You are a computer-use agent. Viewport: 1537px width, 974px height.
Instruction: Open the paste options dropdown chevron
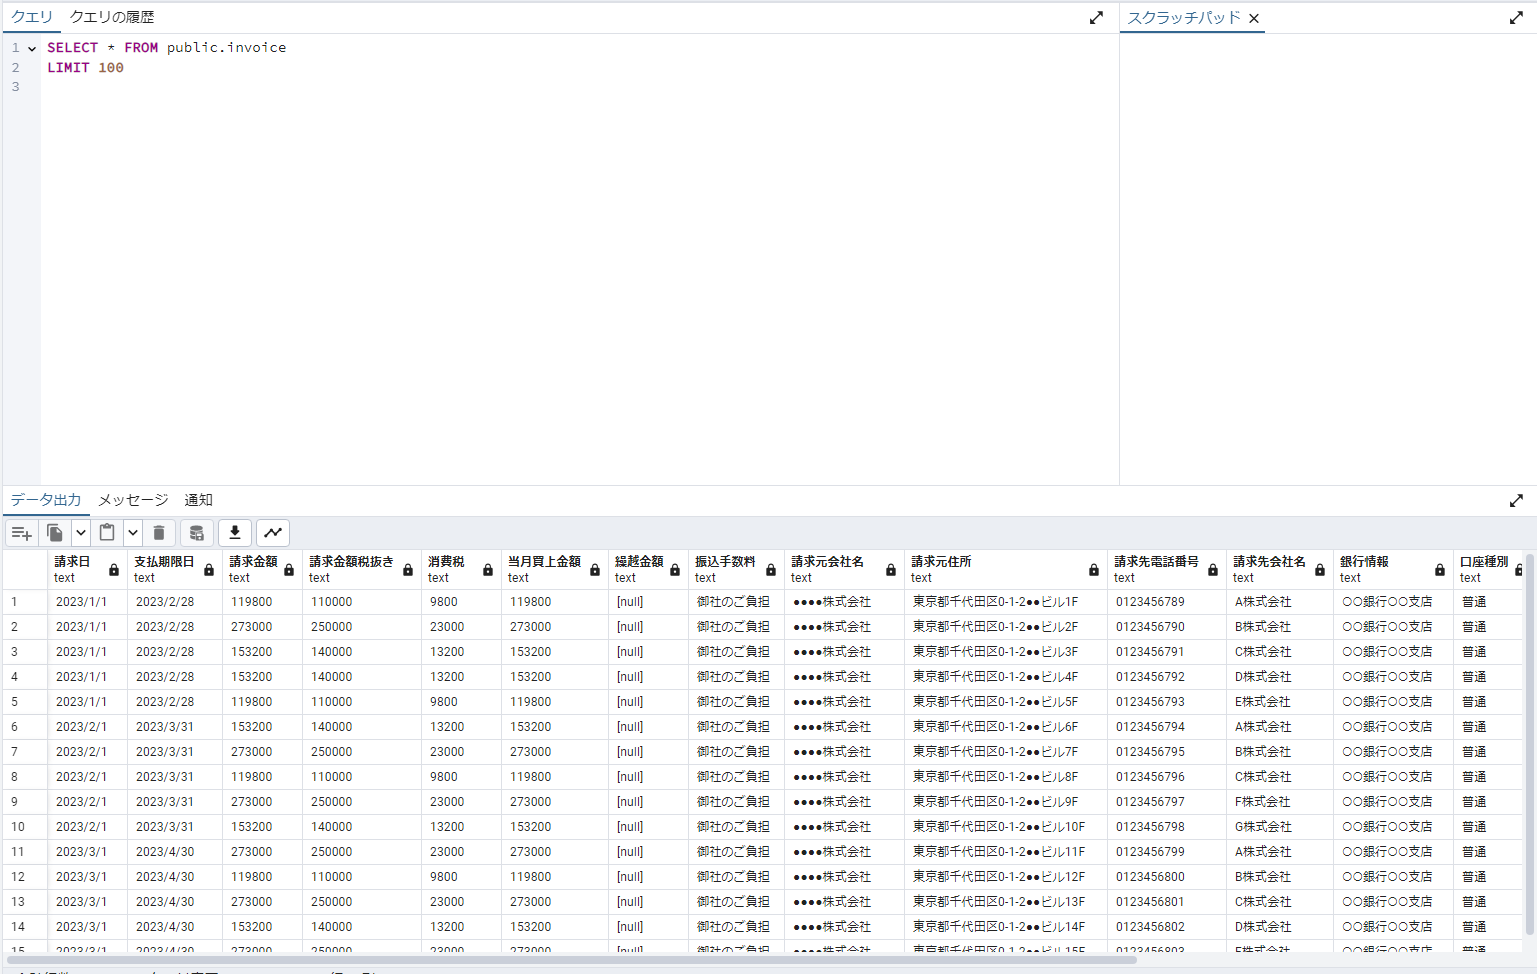point(133,532)
